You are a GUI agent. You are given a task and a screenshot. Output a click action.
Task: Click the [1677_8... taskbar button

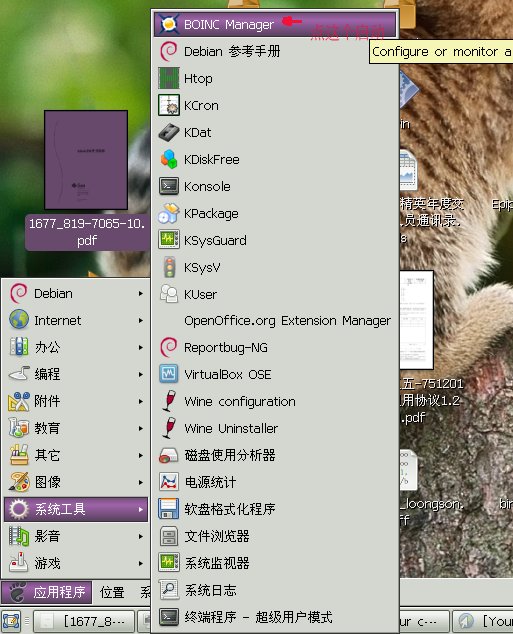84,621
